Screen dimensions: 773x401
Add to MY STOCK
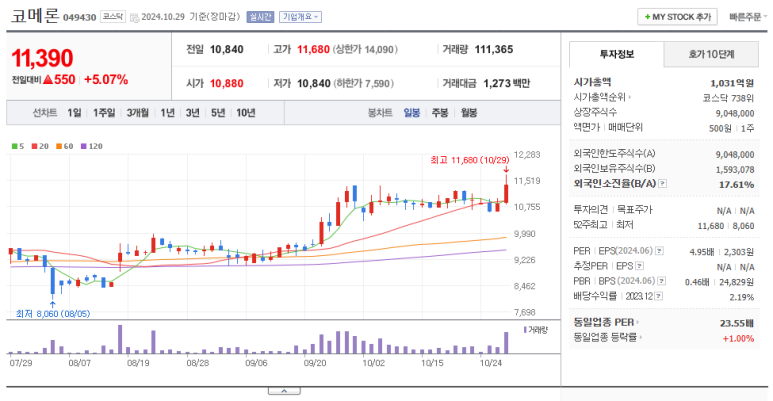[x=677, y=17]
